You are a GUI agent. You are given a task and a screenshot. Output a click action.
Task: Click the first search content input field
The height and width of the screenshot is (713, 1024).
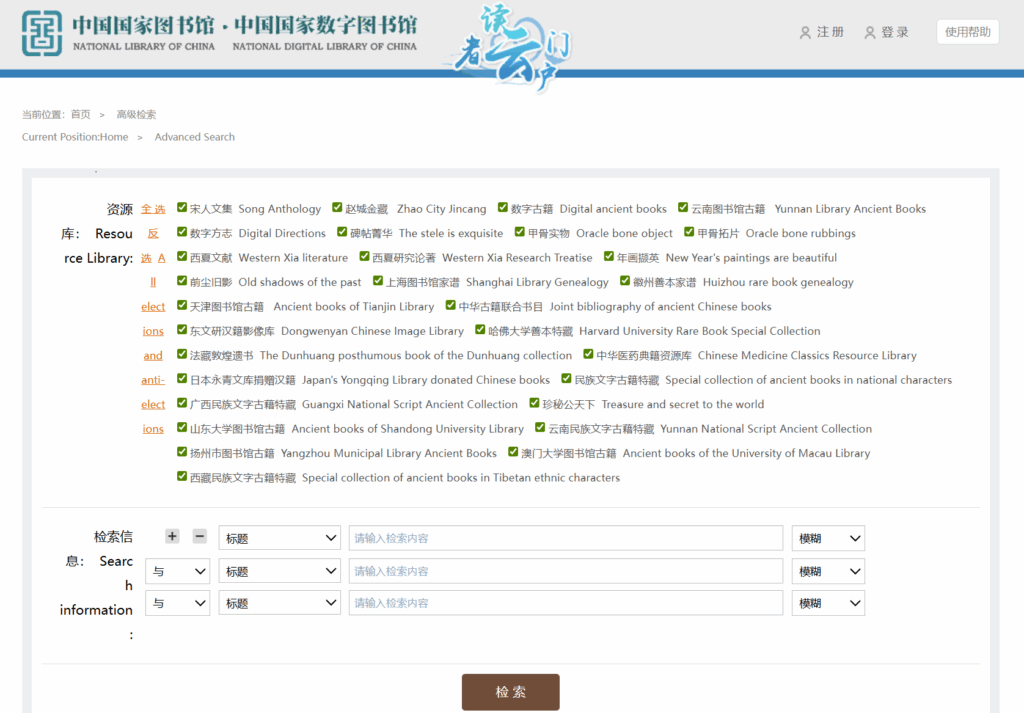pyautogui.click(x=565, y=538)
